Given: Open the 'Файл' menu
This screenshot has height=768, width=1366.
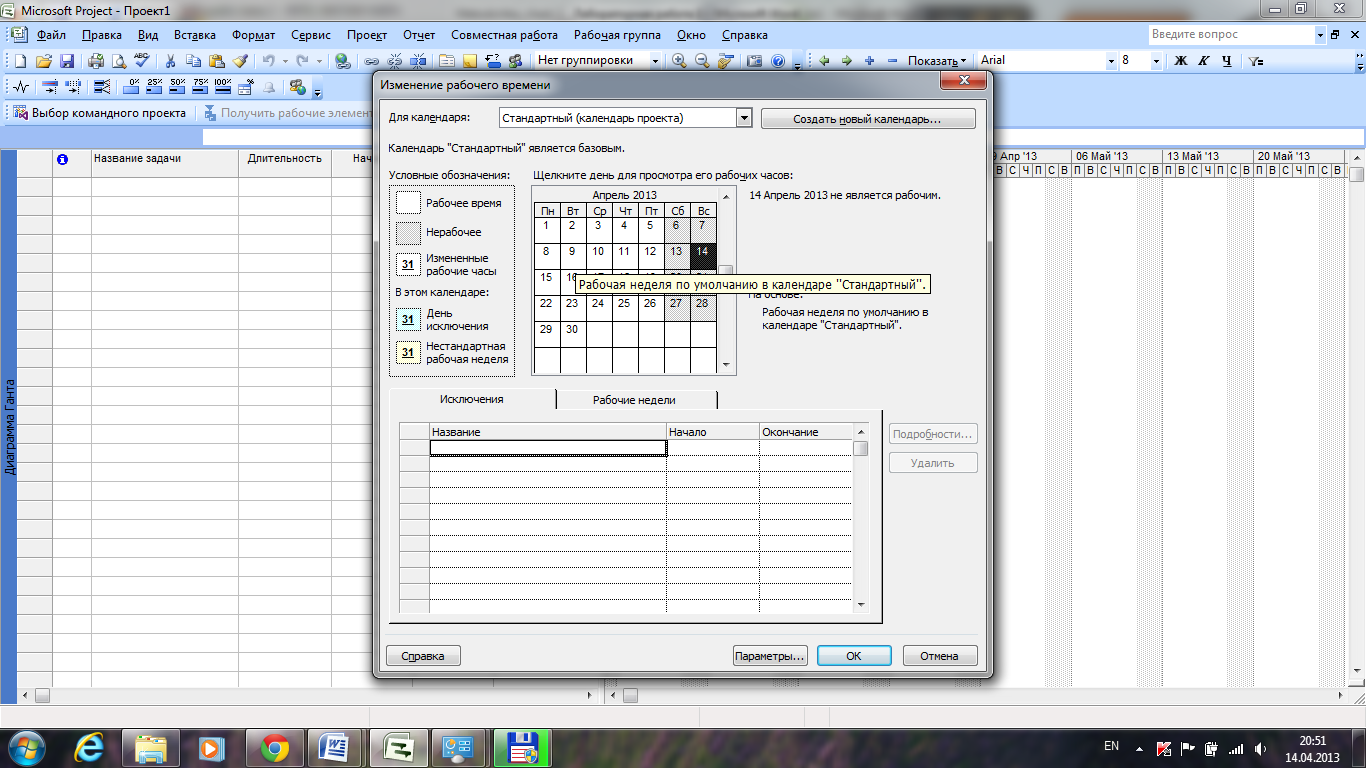Looking at the screenshot, I should pyautogui.click(x=51, y=35).
